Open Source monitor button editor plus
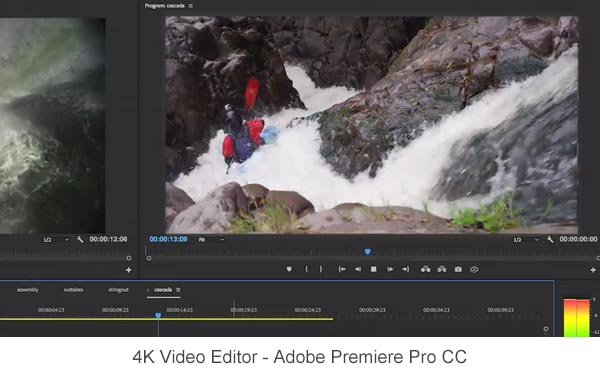This screenshot has height=373, width=600. click(129, 270)
